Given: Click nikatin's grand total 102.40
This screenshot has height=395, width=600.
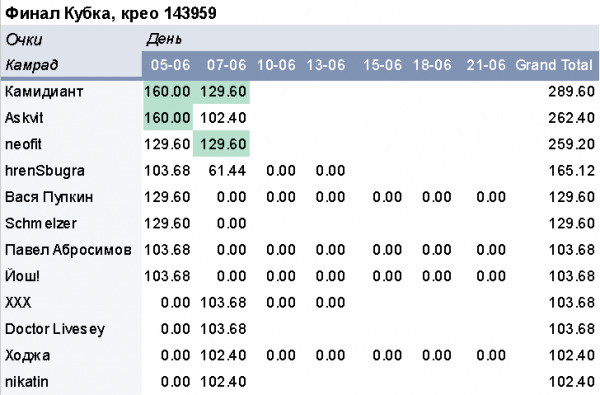Looking at the screenshot, I should point(571,382).
